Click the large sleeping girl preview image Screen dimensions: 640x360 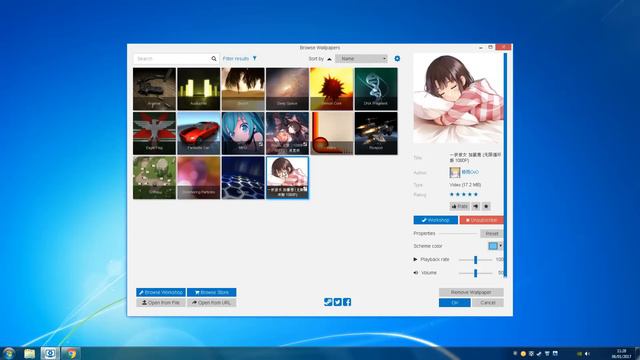coord(458,98)
